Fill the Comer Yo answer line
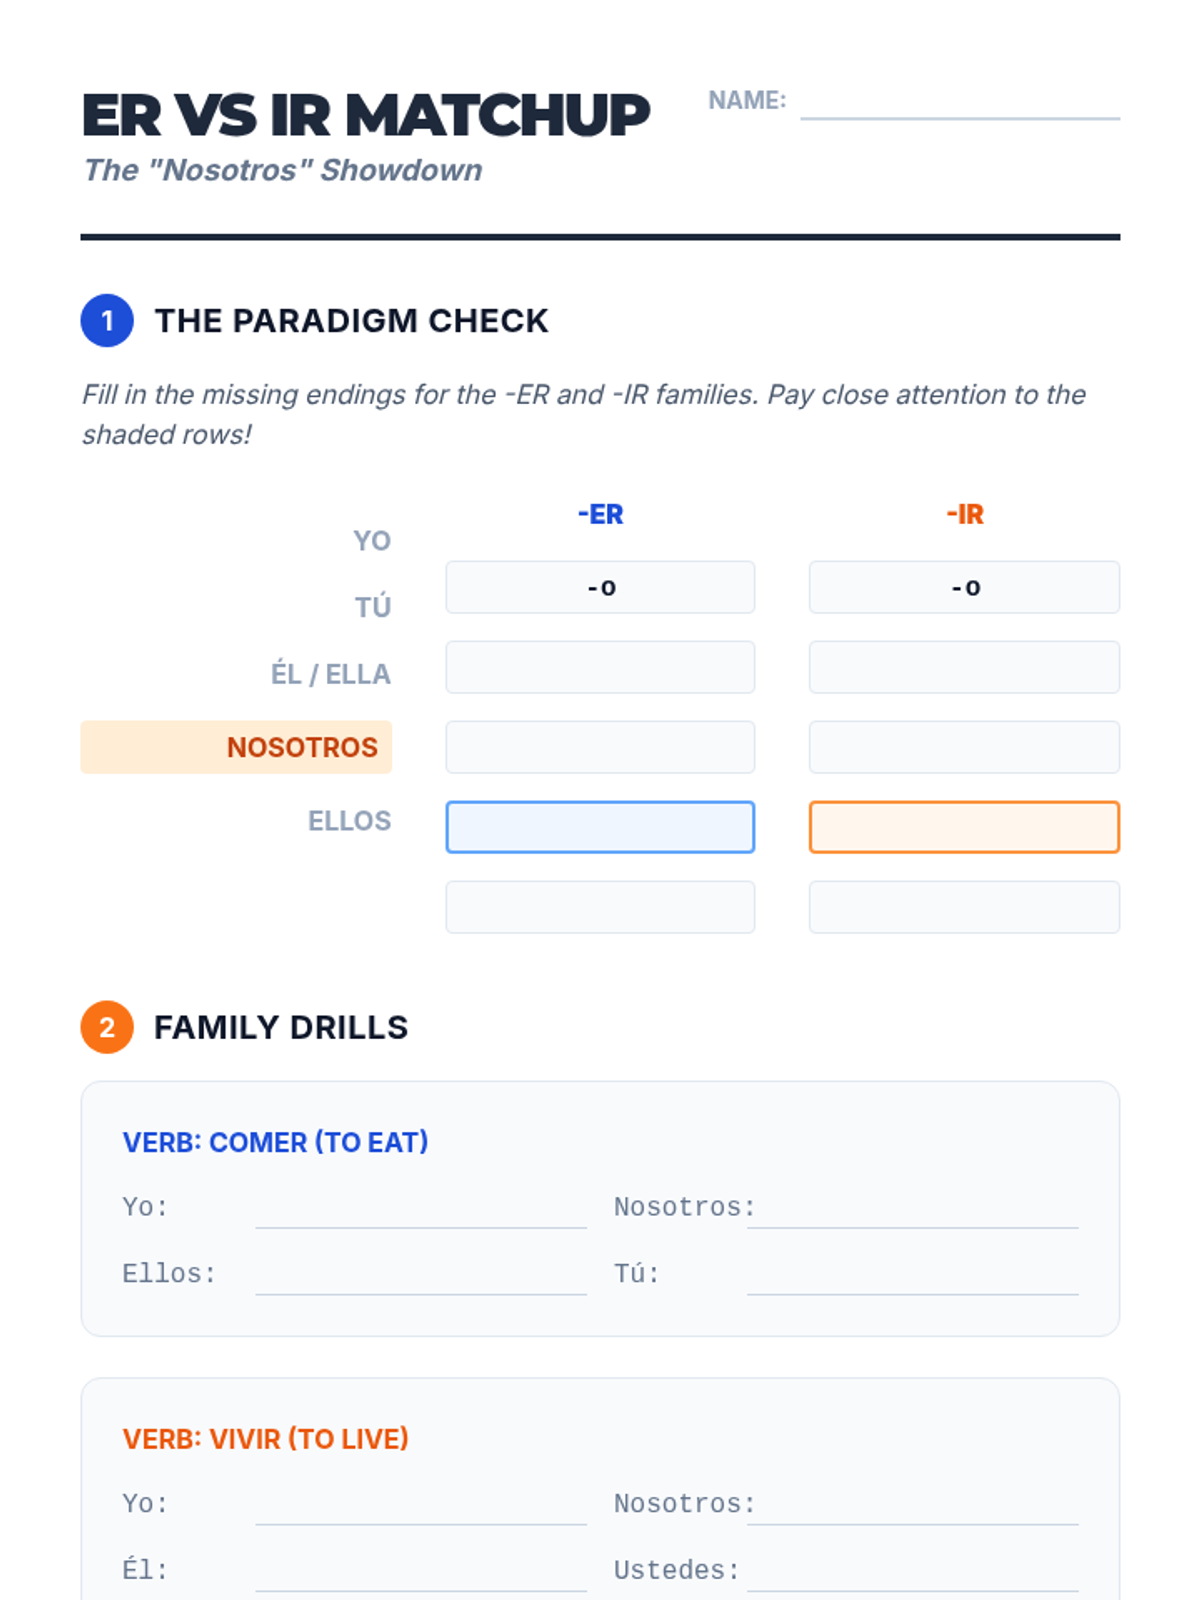The image size is (1200, 1600). pos(421,1212)
